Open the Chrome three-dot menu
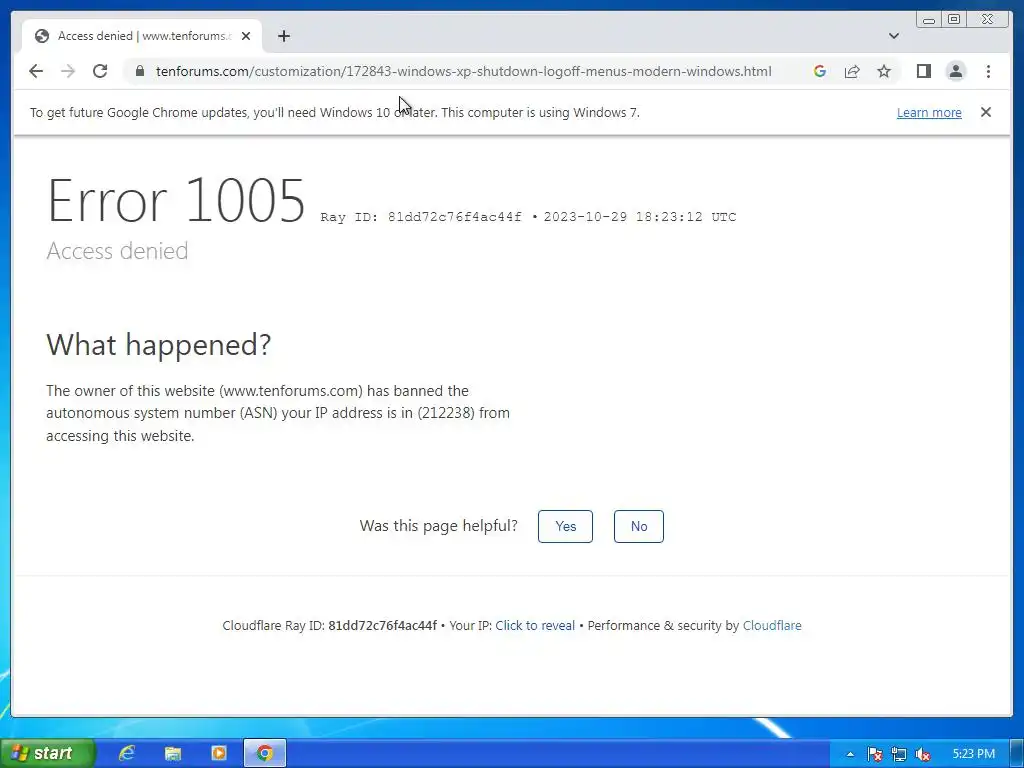The image size is (1024, 768). (988, 71)
